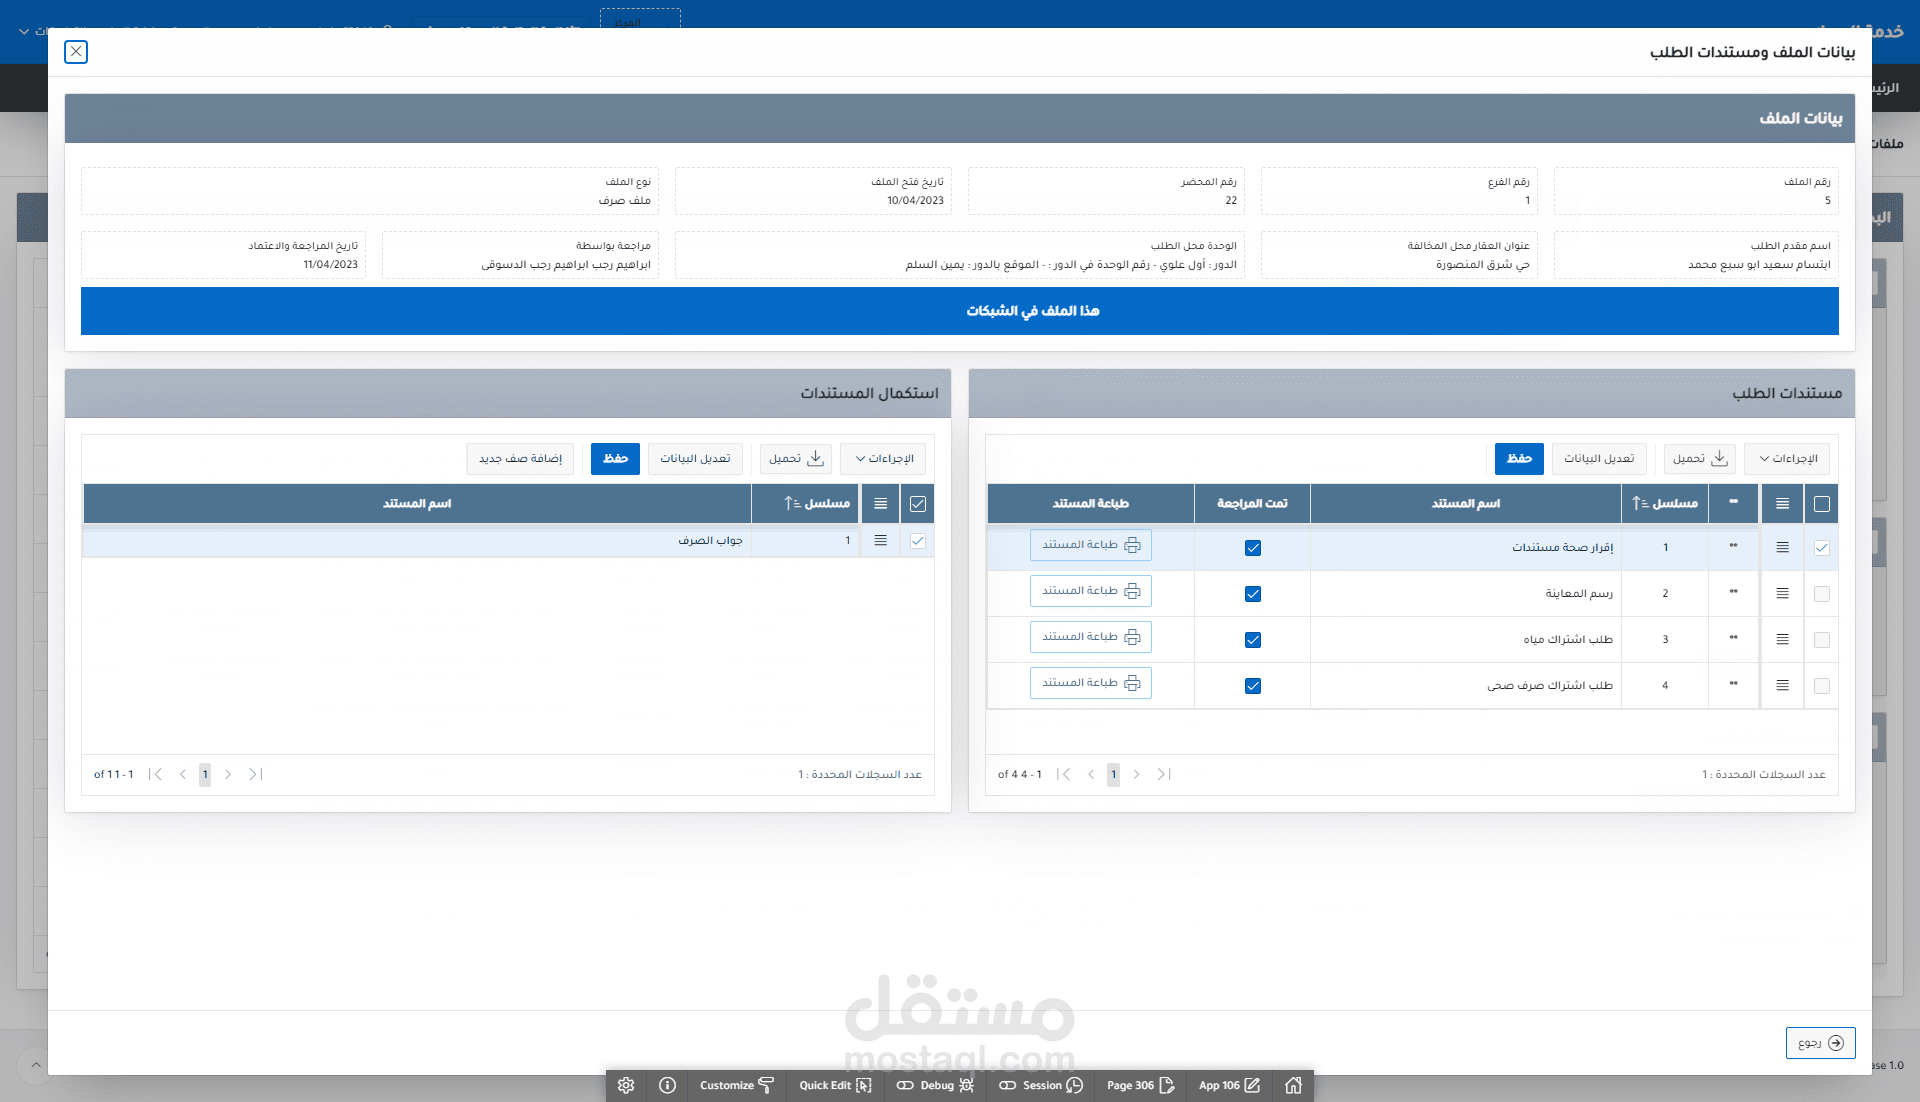Click the info icon in developer toolbar
The image size is (1920, 1102).
667,1085
